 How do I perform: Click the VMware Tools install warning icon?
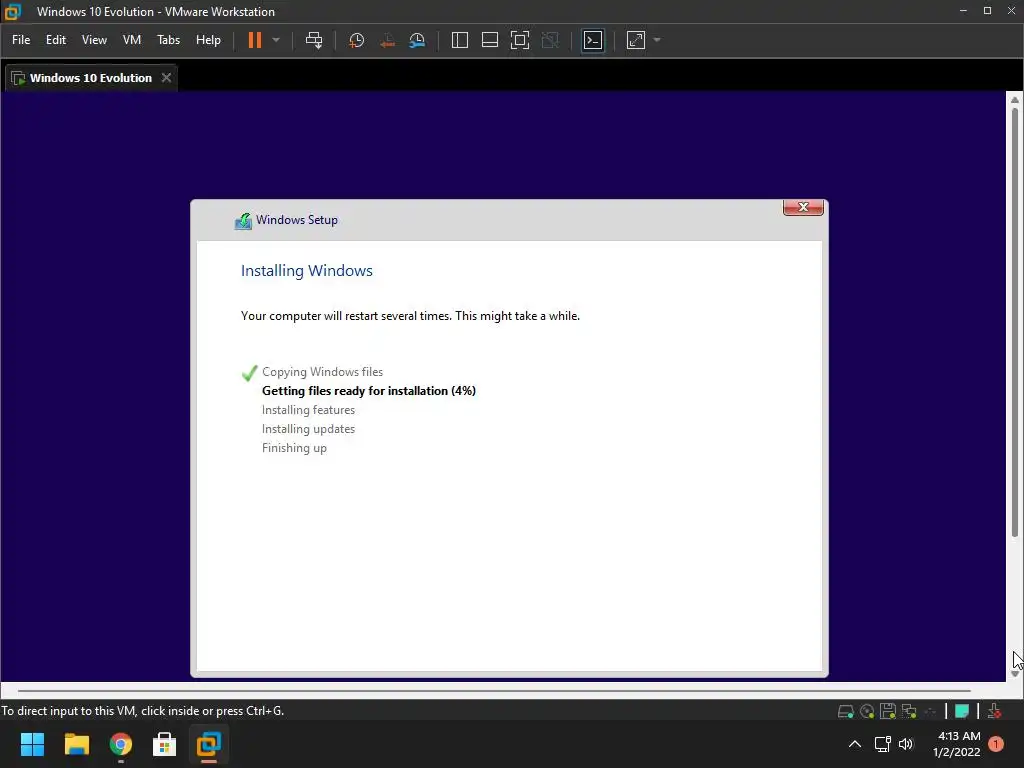click(994, 711)
